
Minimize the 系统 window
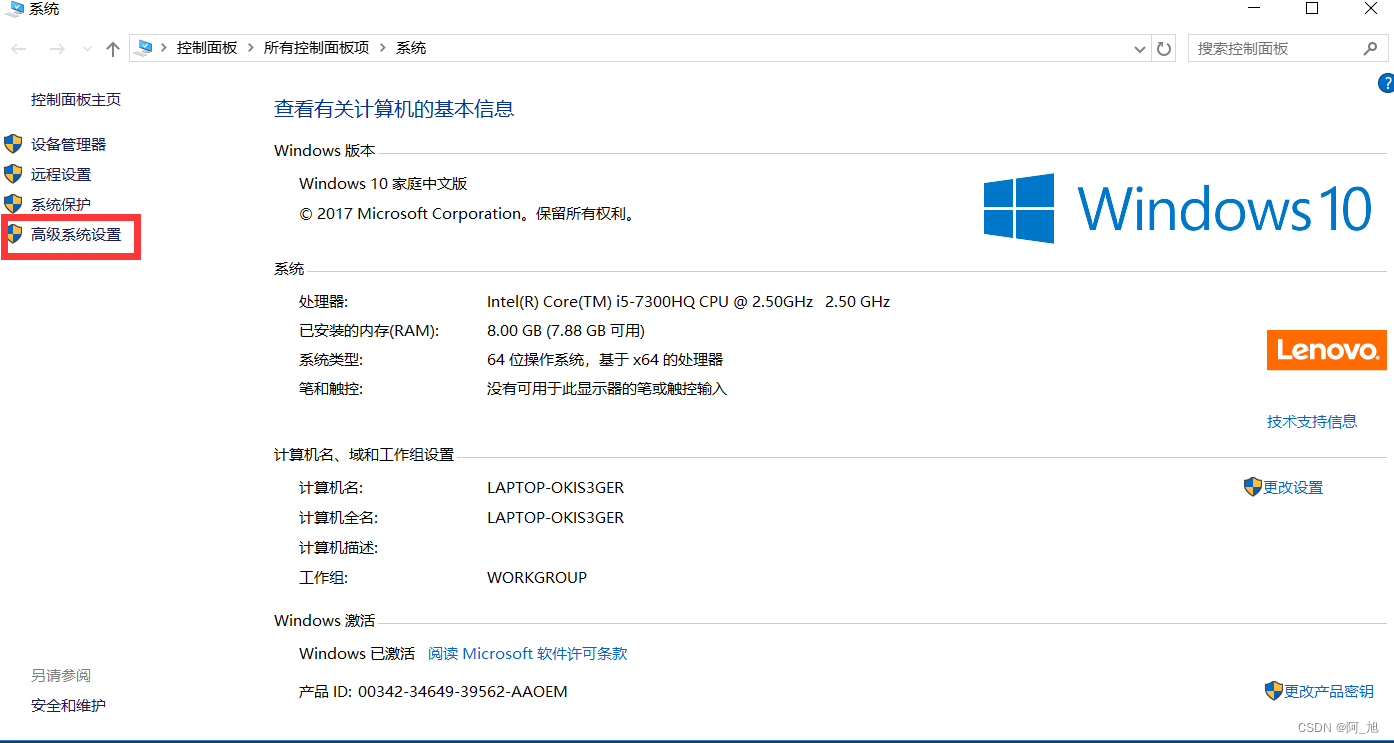[x=1254, y=8]
